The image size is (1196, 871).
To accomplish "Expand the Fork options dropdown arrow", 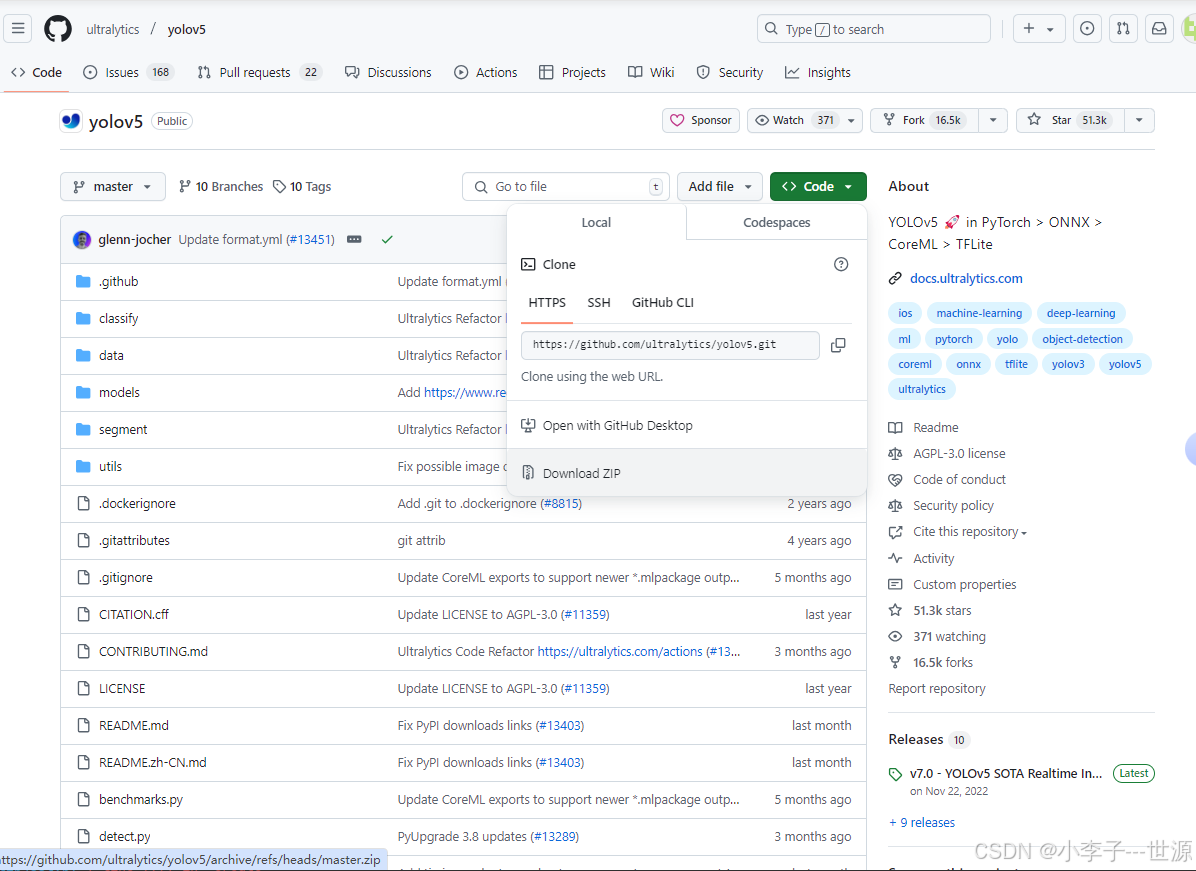I will (993, 121).
